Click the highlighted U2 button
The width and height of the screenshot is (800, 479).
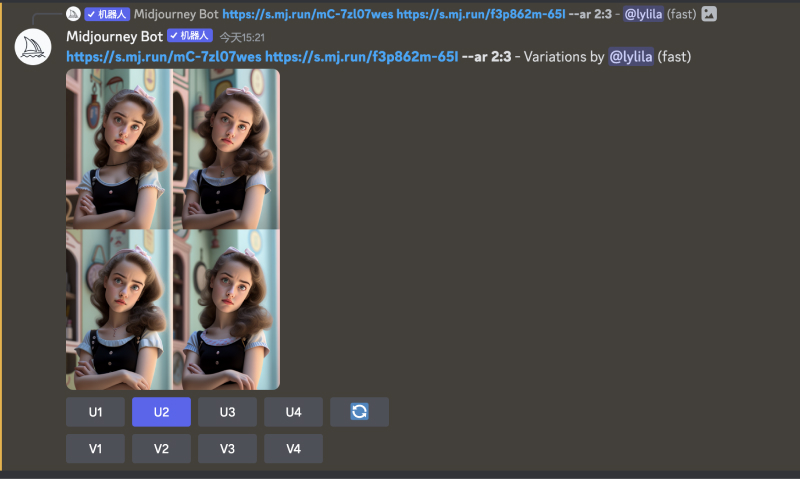(161, 412)
